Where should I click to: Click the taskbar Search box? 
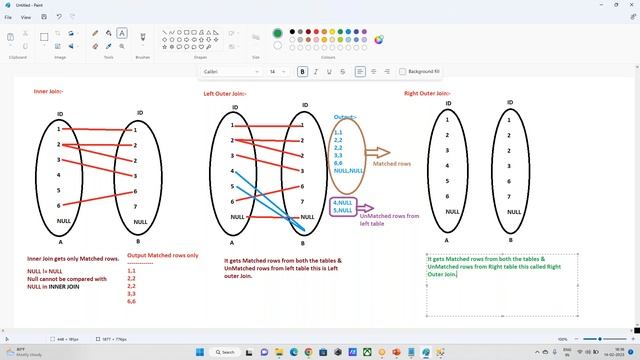pos(225,352)
